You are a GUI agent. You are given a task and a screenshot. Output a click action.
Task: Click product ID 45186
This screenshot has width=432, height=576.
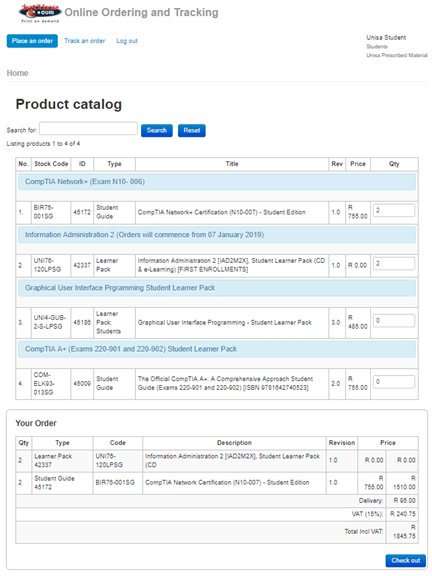[82, 323]
